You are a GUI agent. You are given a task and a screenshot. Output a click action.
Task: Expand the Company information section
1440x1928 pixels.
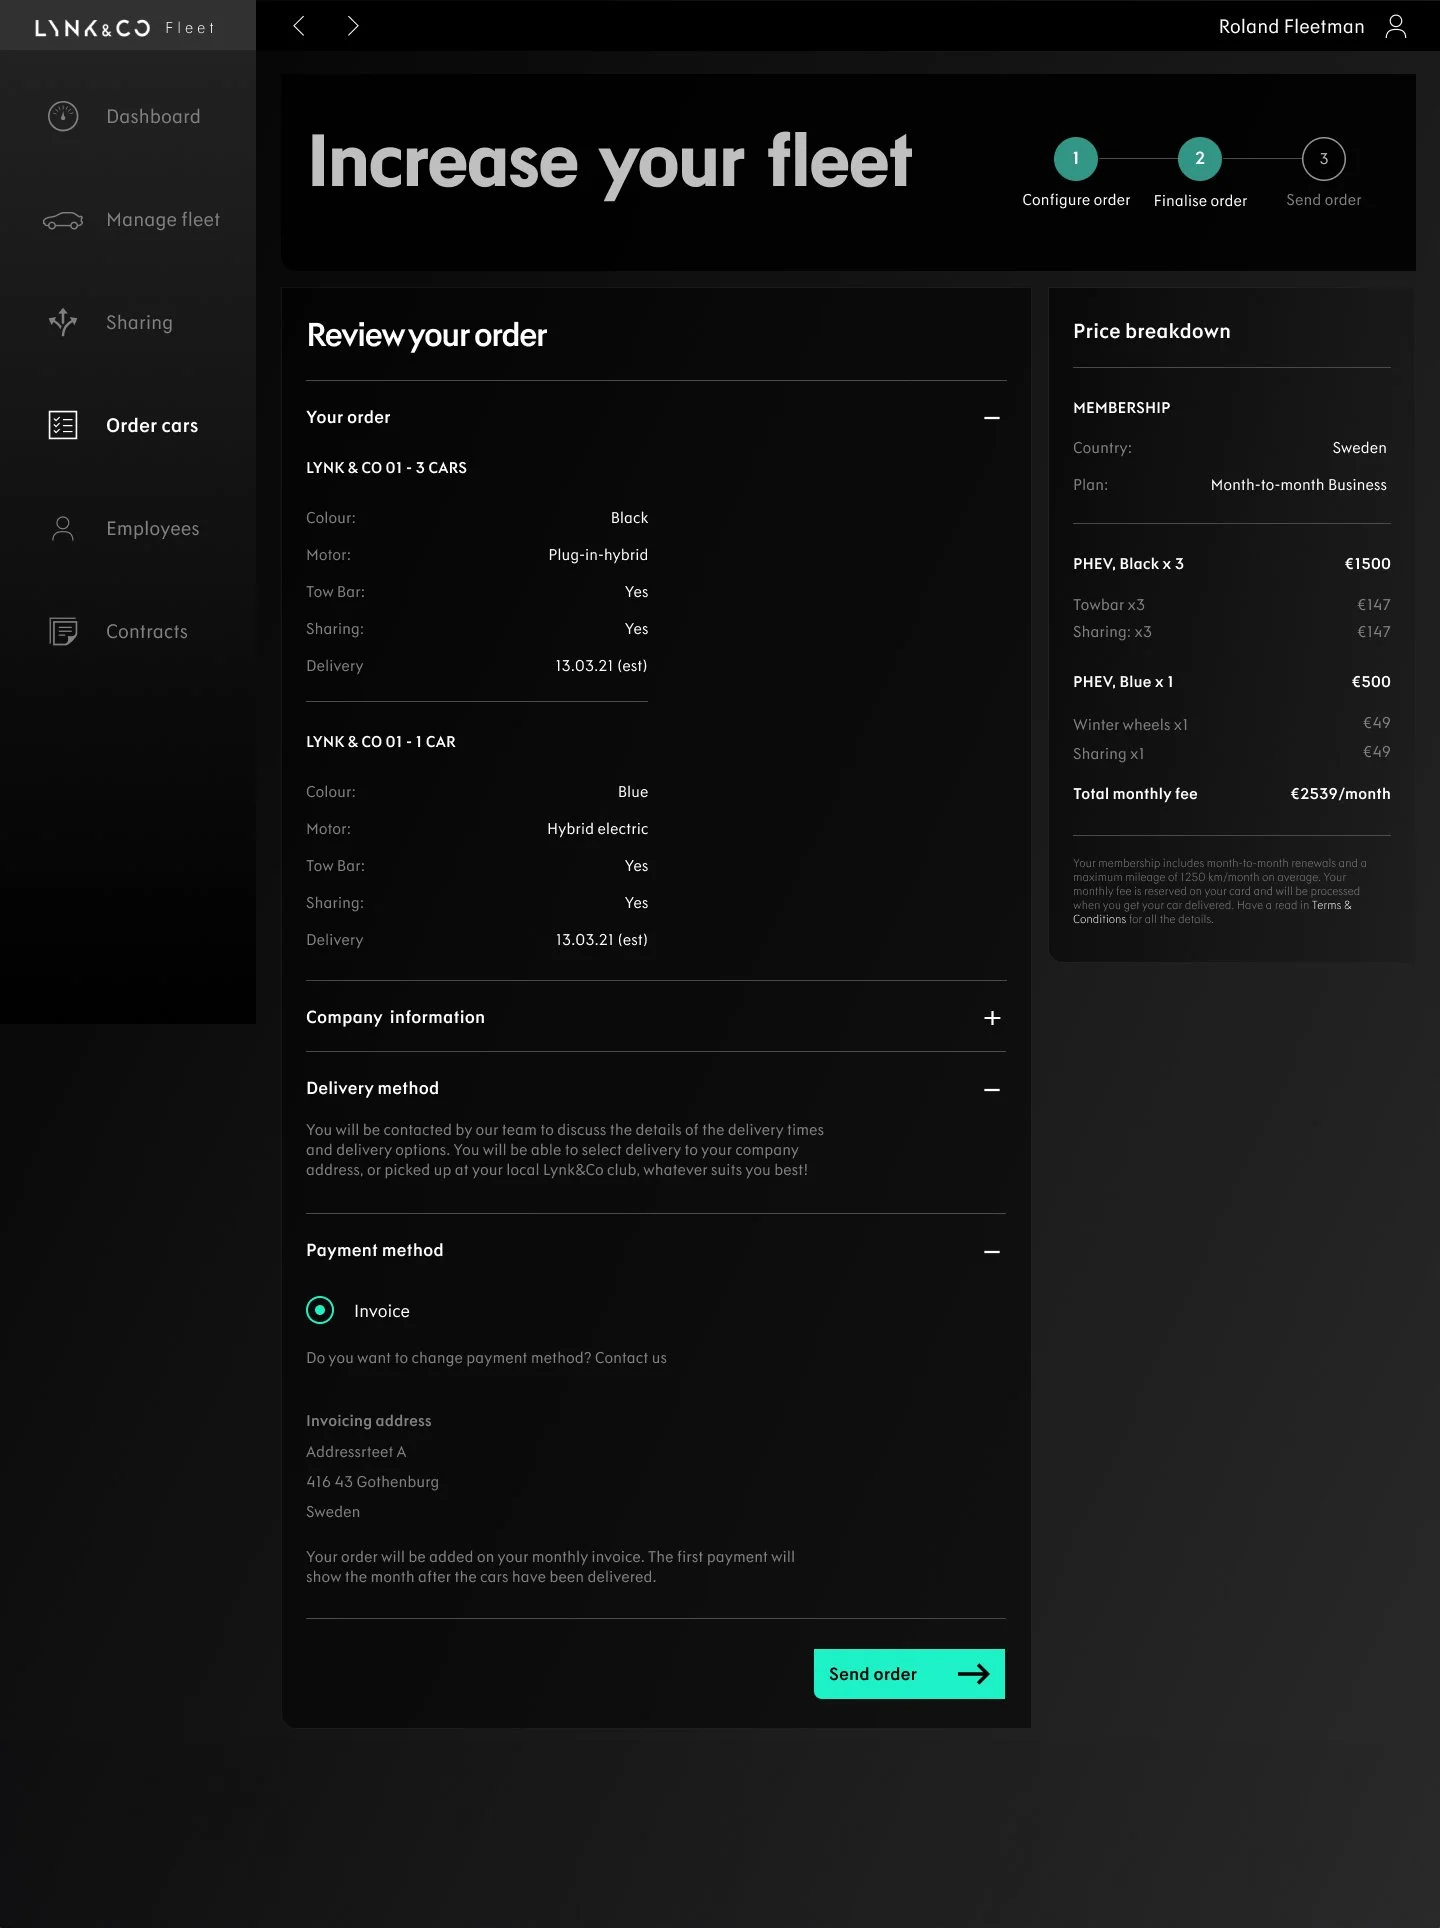click(x=992, y=1017)
